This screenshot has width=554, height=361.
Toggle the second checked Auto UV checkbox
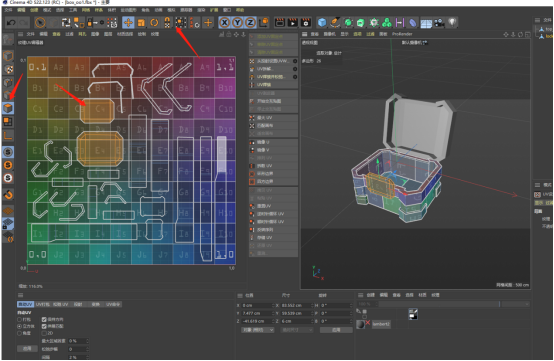click(x=44, y=326)
